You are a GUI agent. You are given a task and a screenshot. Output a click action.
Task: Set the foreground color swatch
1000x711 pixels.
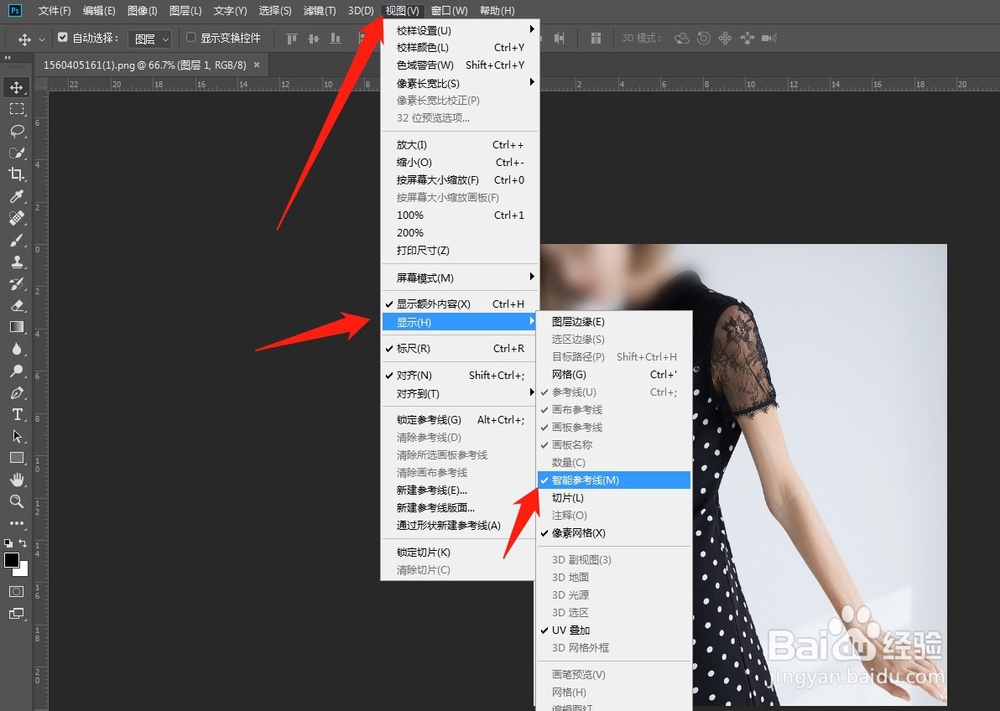[11, 561]
